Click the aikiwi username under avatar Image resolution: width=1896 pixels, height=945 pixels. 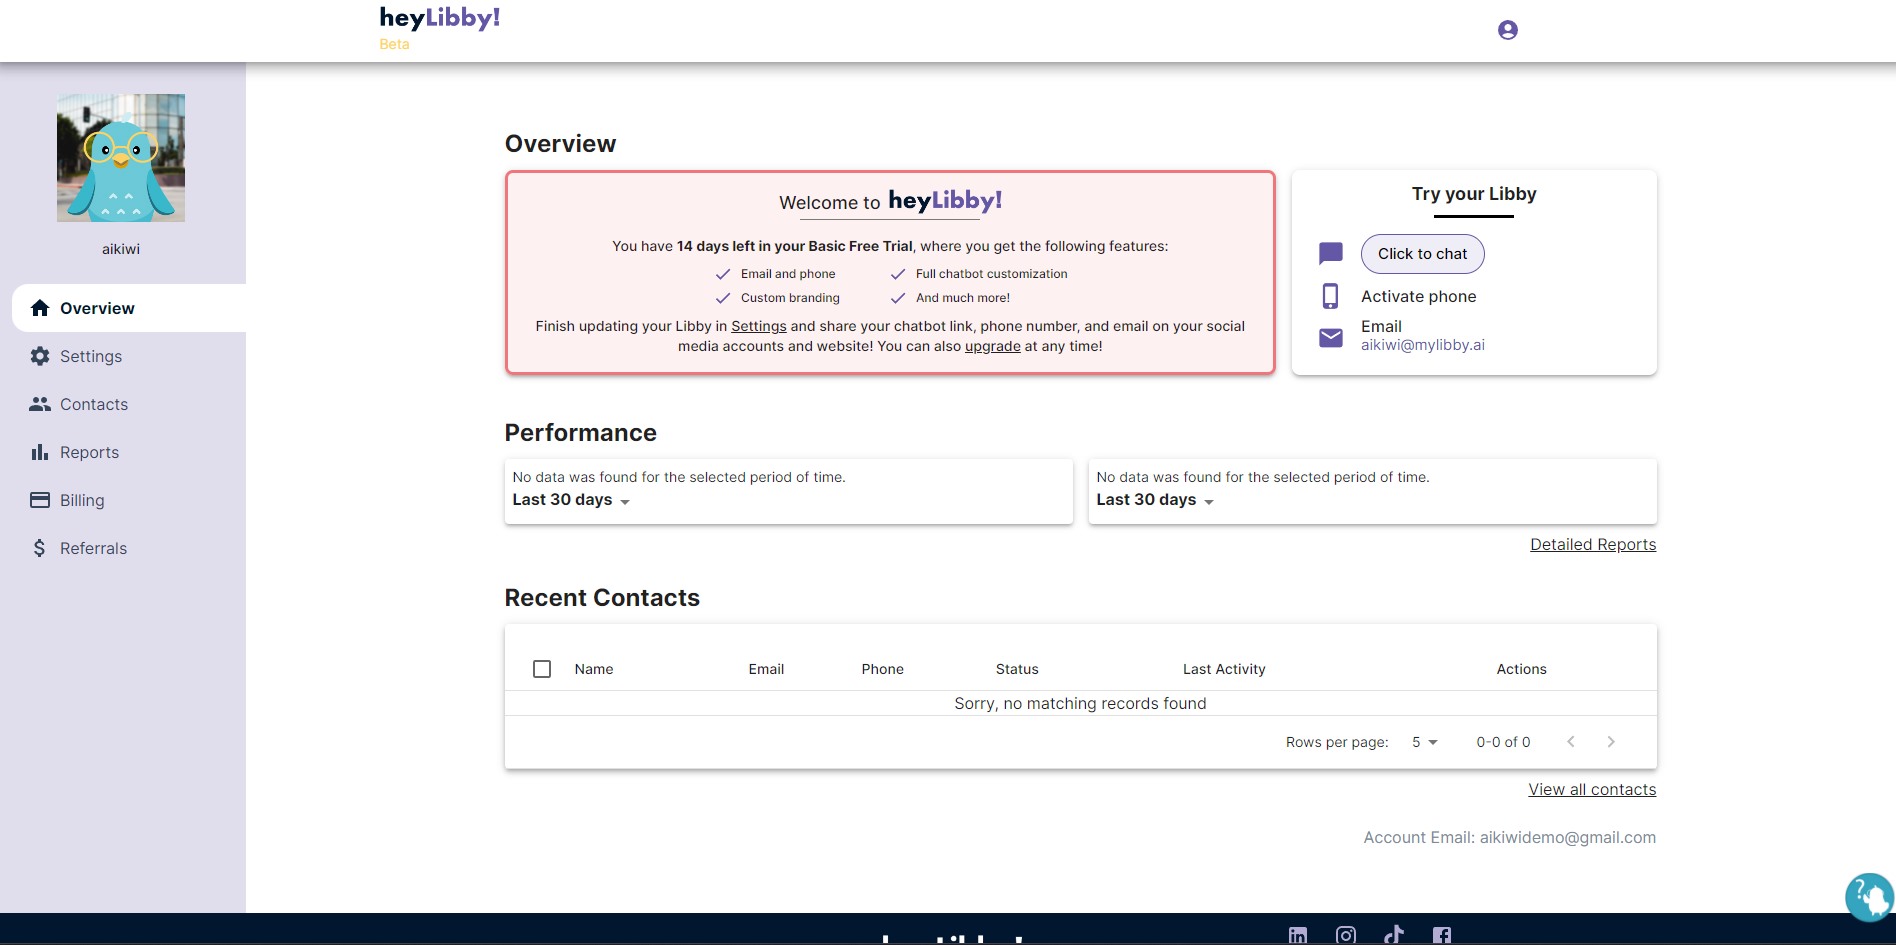point(121,249)
